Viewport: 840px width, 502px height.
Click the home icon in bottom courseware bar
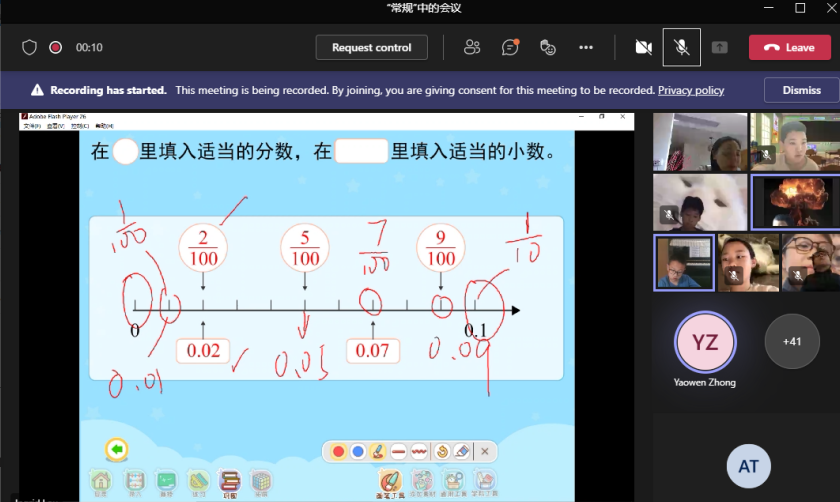(100, 481)
